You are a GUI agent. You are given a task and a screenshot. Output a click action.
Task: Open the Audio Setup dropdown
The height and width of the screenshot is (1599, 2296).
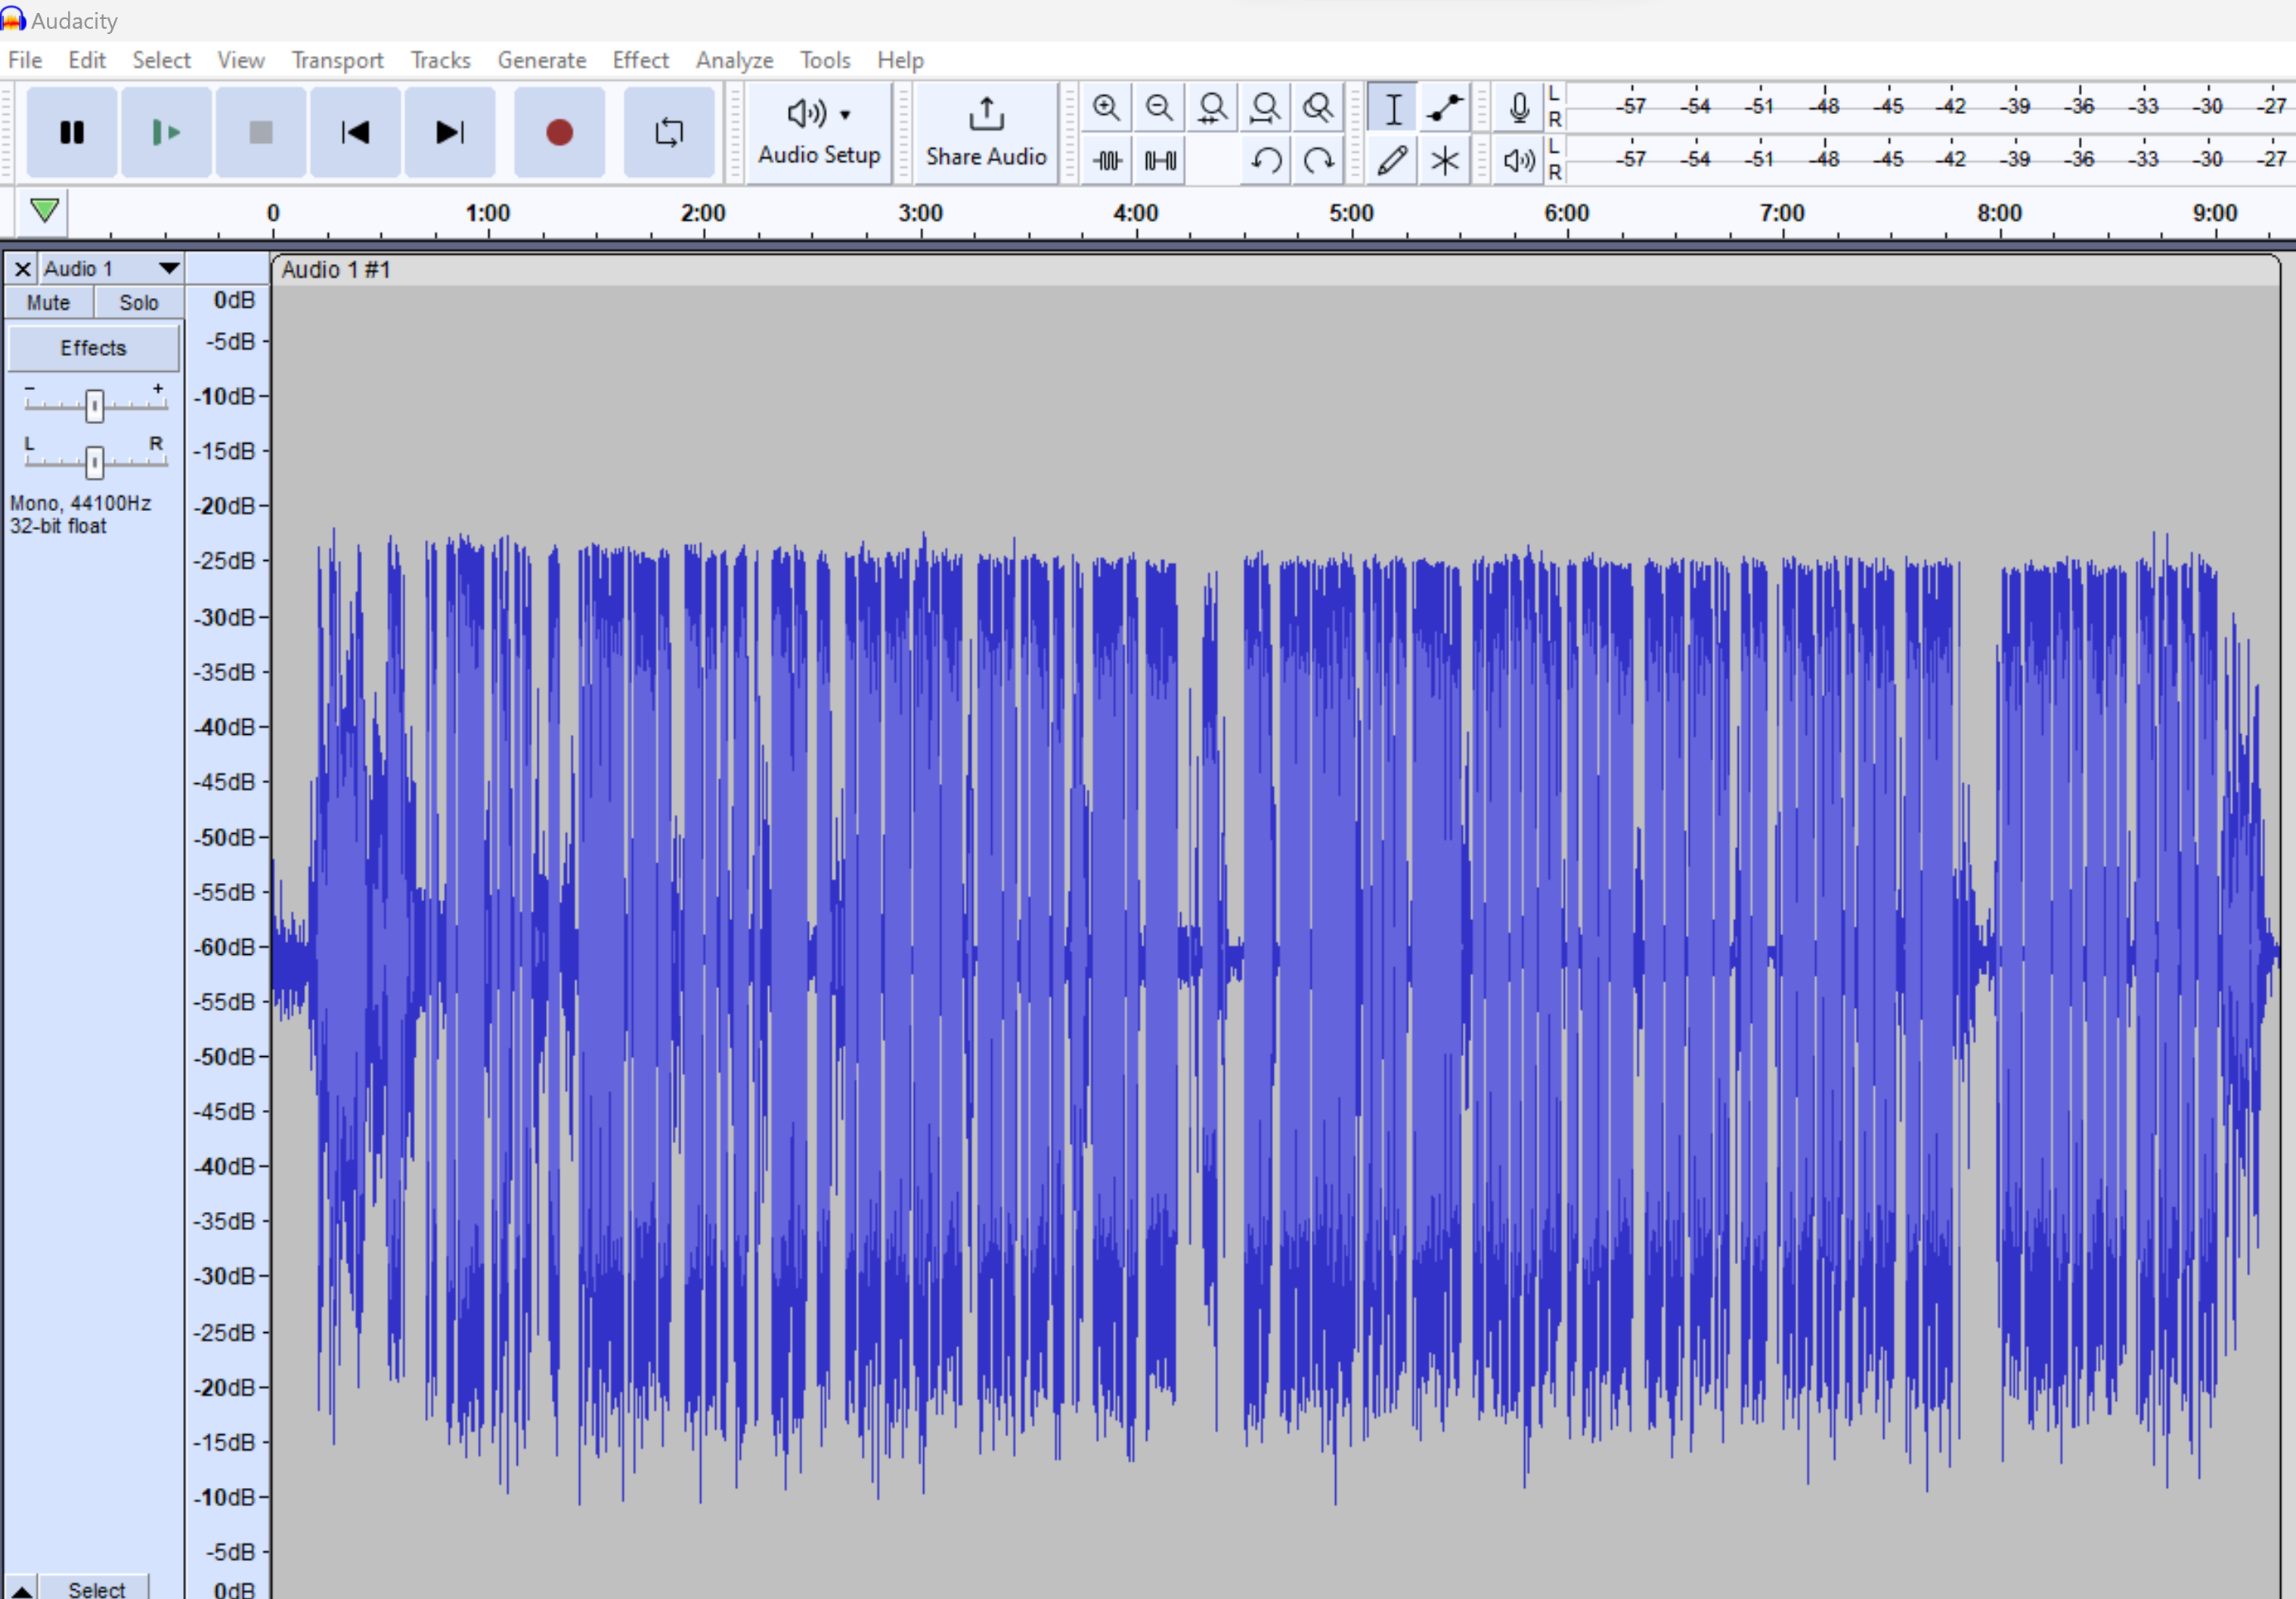coord(818,132)
